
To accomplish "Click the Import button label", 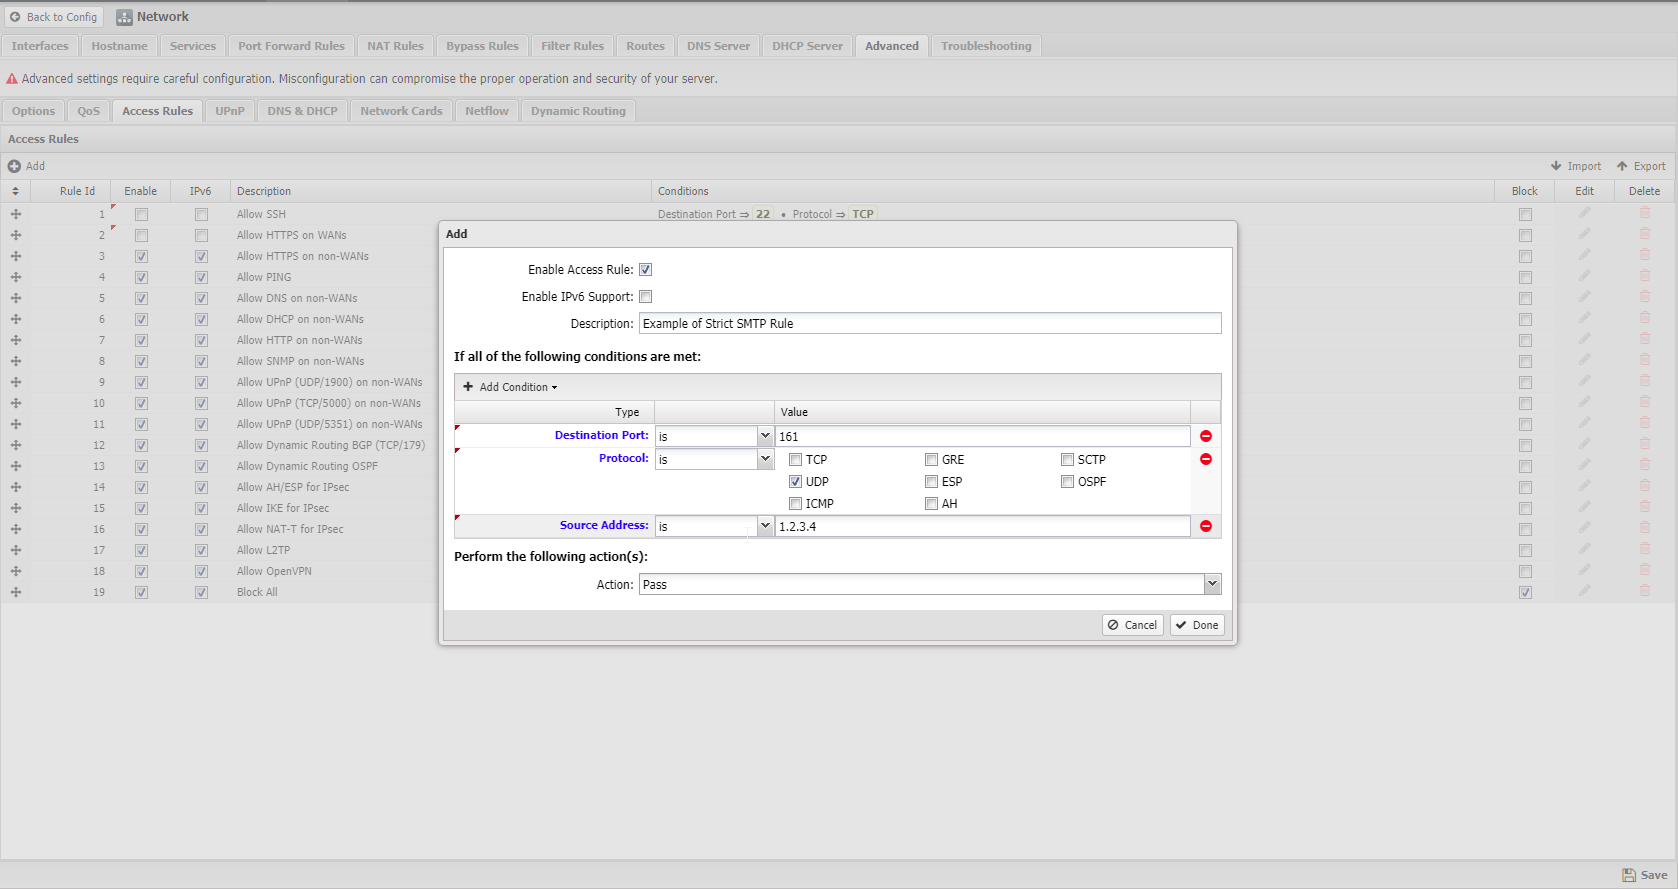I will point(1584,166).
